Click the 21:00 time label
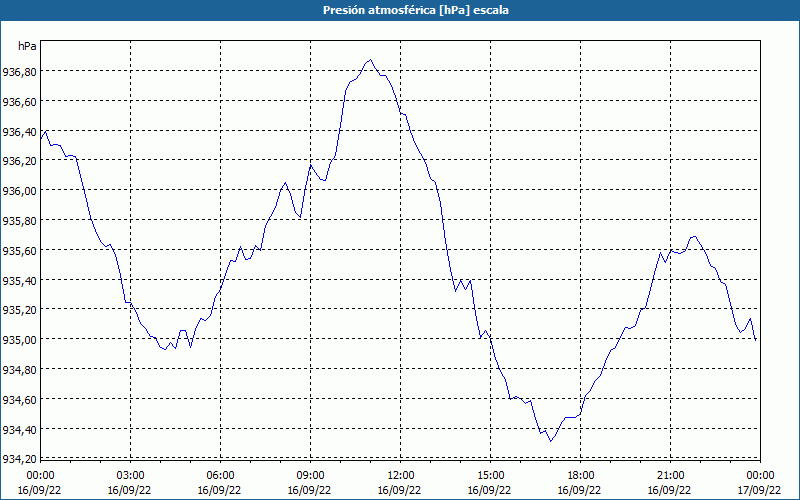800x500 pixels. click(x=670, y=476)
